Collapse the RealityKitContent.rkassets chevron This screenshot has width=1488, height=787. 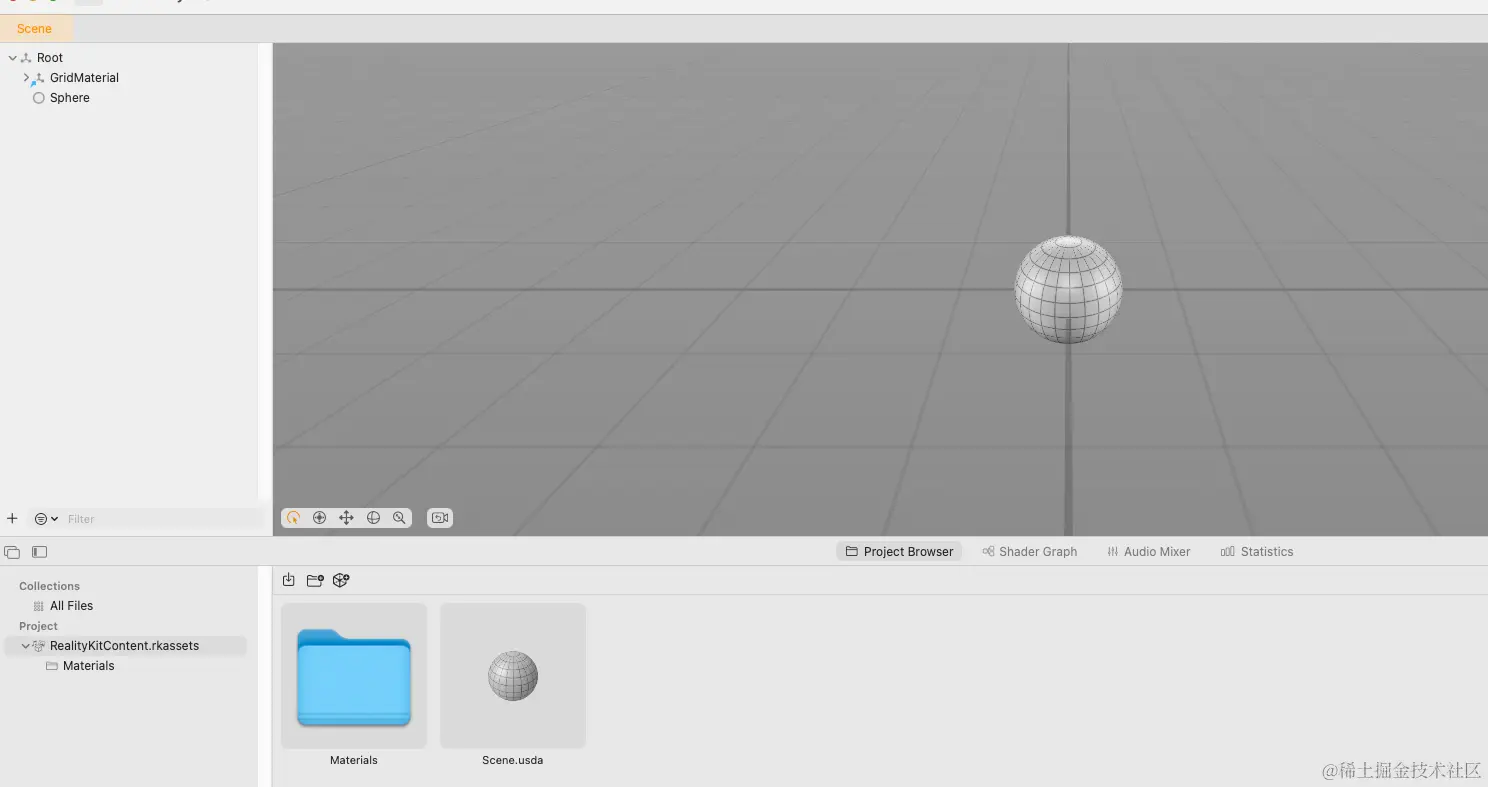(x=26, y=646)
